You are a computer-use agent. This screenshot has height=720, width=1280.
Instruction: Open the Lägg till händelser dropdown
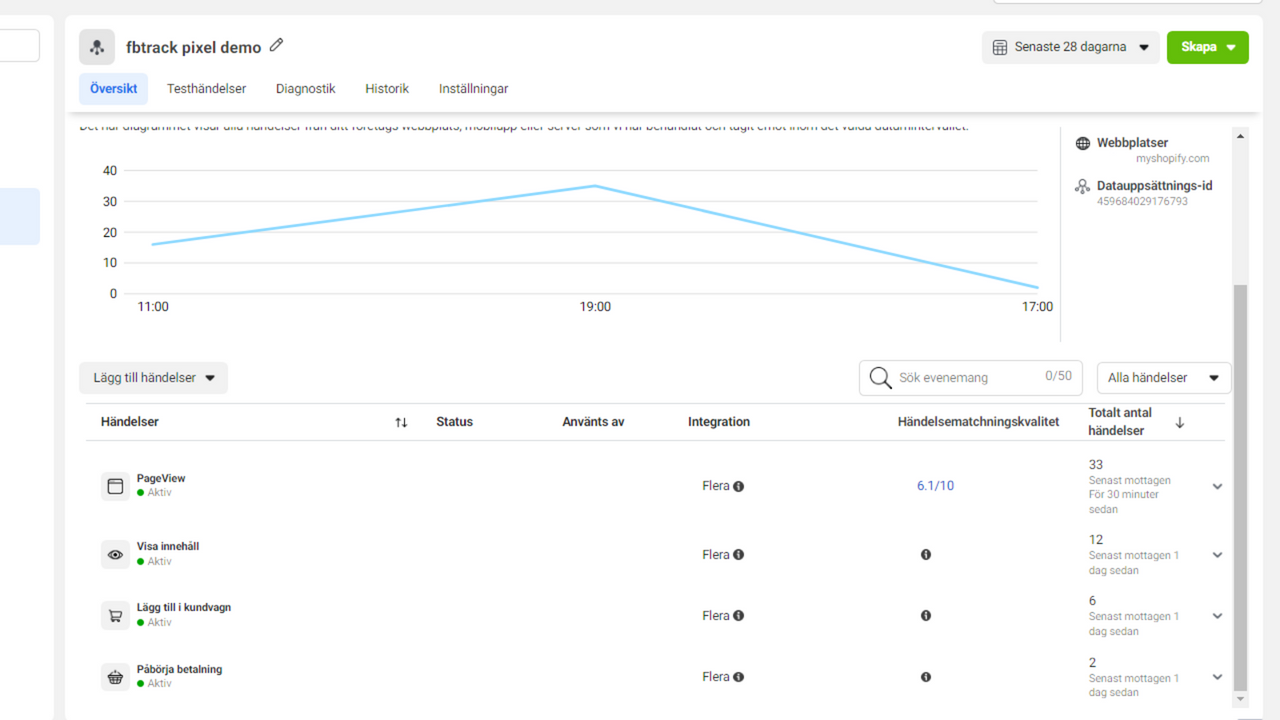pos(153,378)
